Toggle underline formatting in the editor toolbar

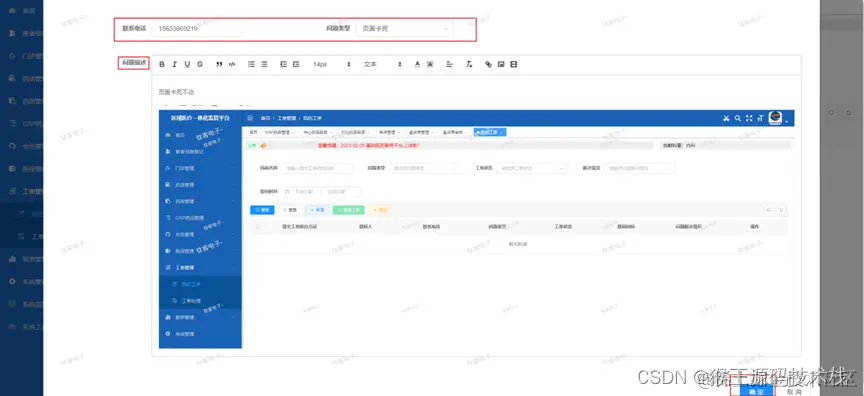(x=187, y=64)
